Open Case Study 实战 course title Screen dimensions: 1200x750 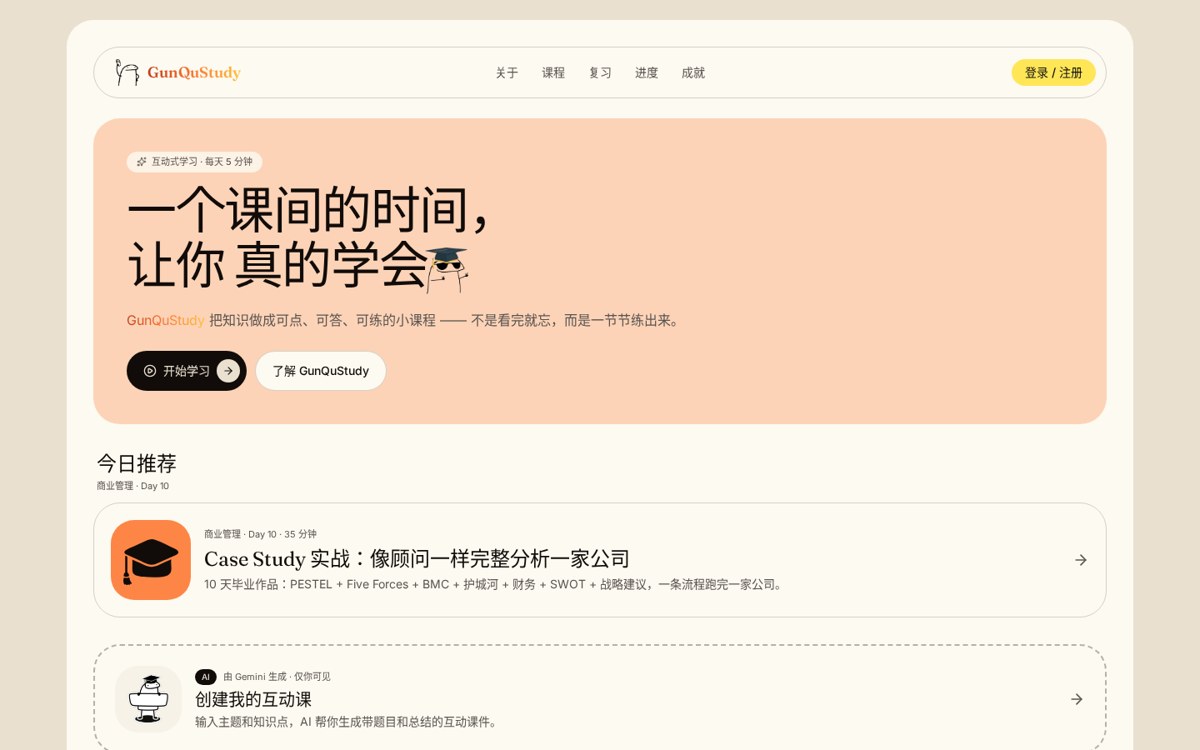[417, 558]
